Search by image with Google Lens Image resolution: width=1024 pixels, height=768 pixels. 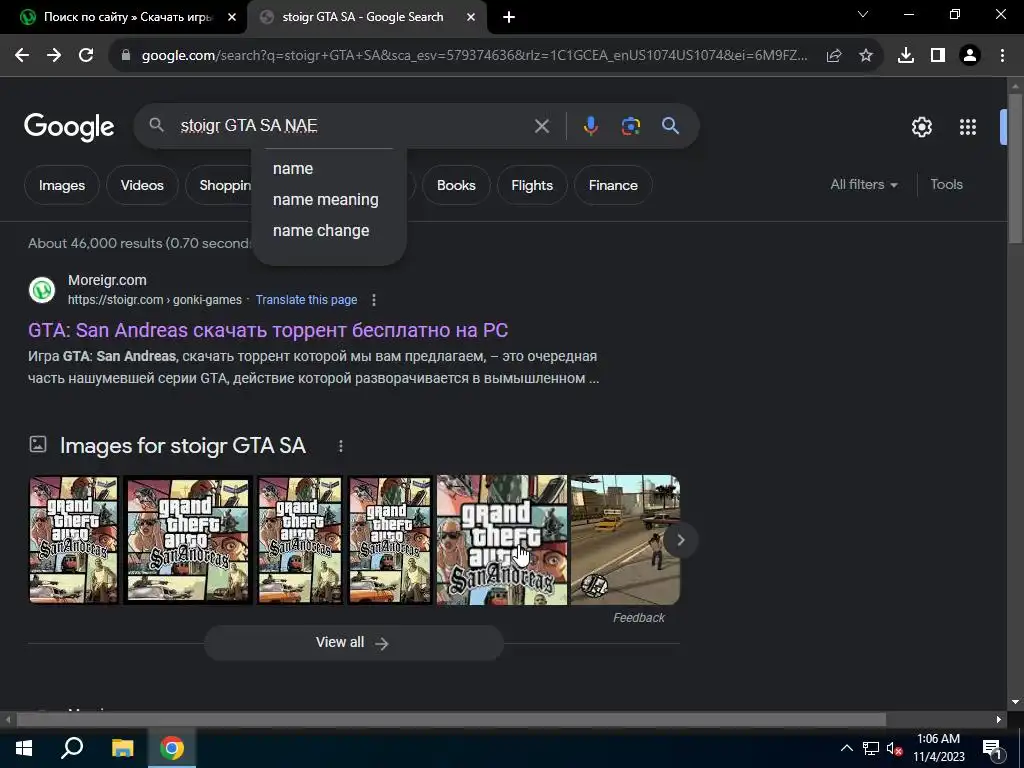(x=631, y=126)
